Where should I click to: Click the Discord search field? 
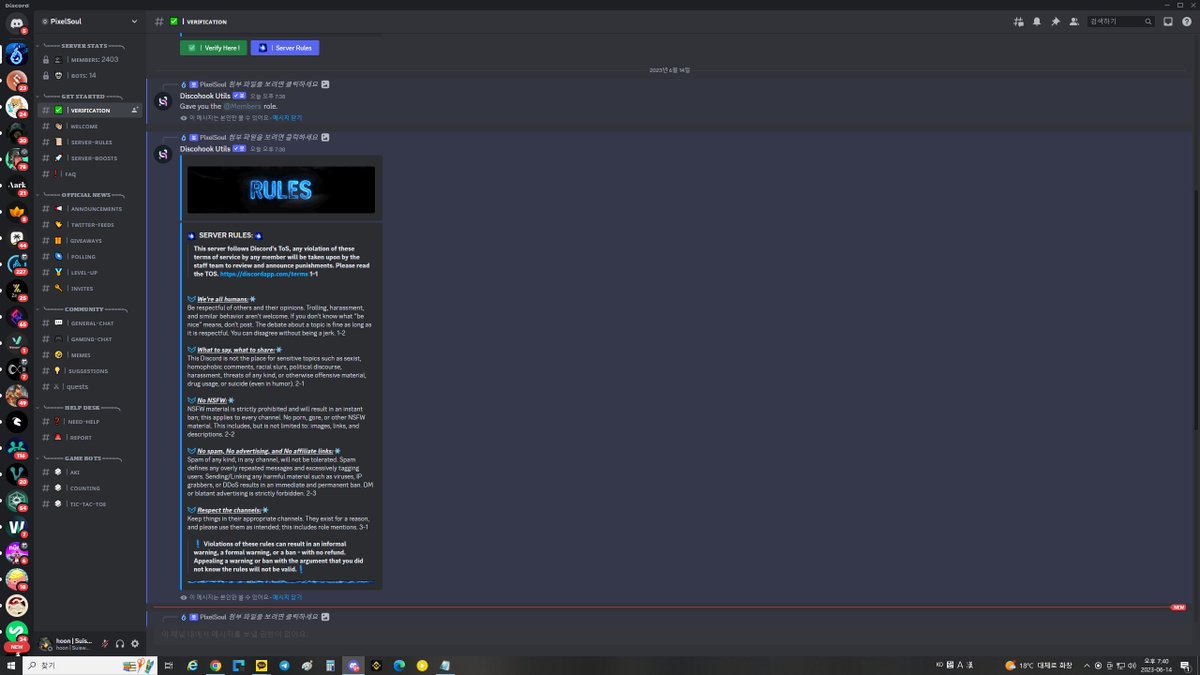pos(1120,21)
